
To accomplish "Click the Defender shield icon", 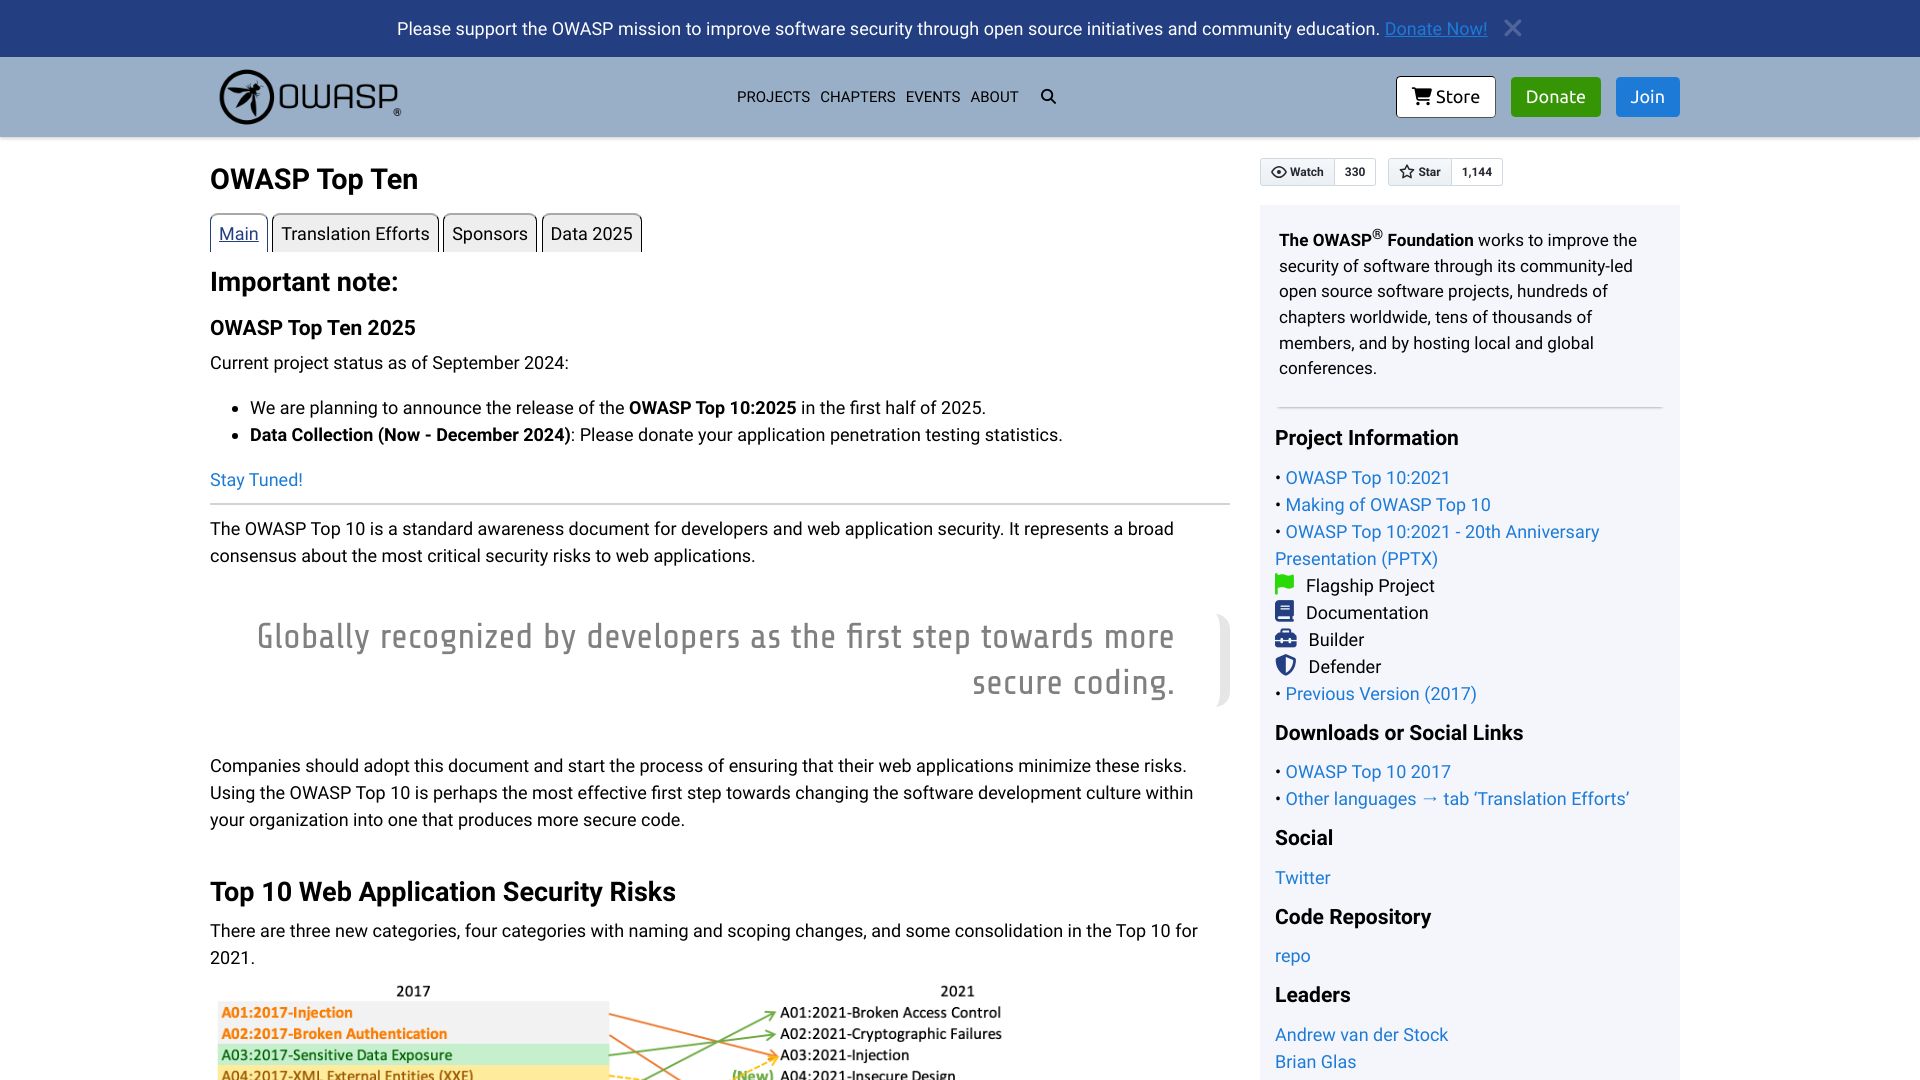I will [1286, 665].
